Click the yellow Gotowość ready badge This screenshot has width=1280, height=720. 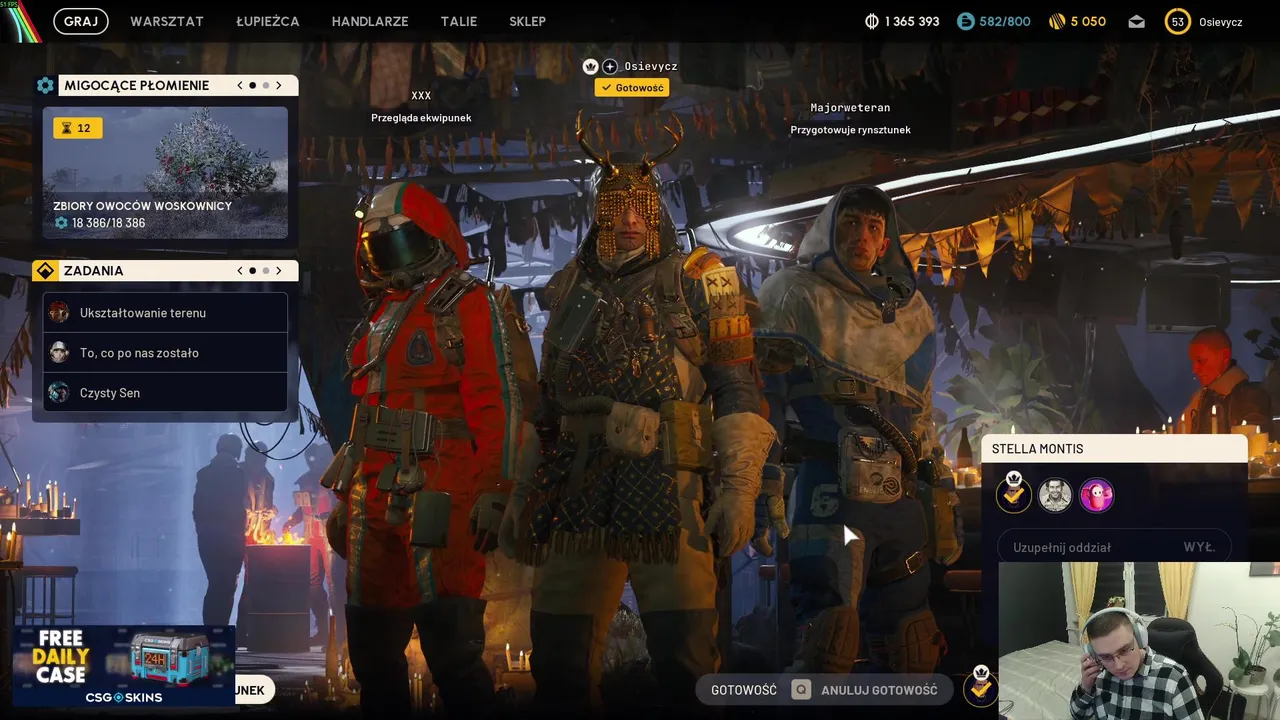(x=632, y=88)
